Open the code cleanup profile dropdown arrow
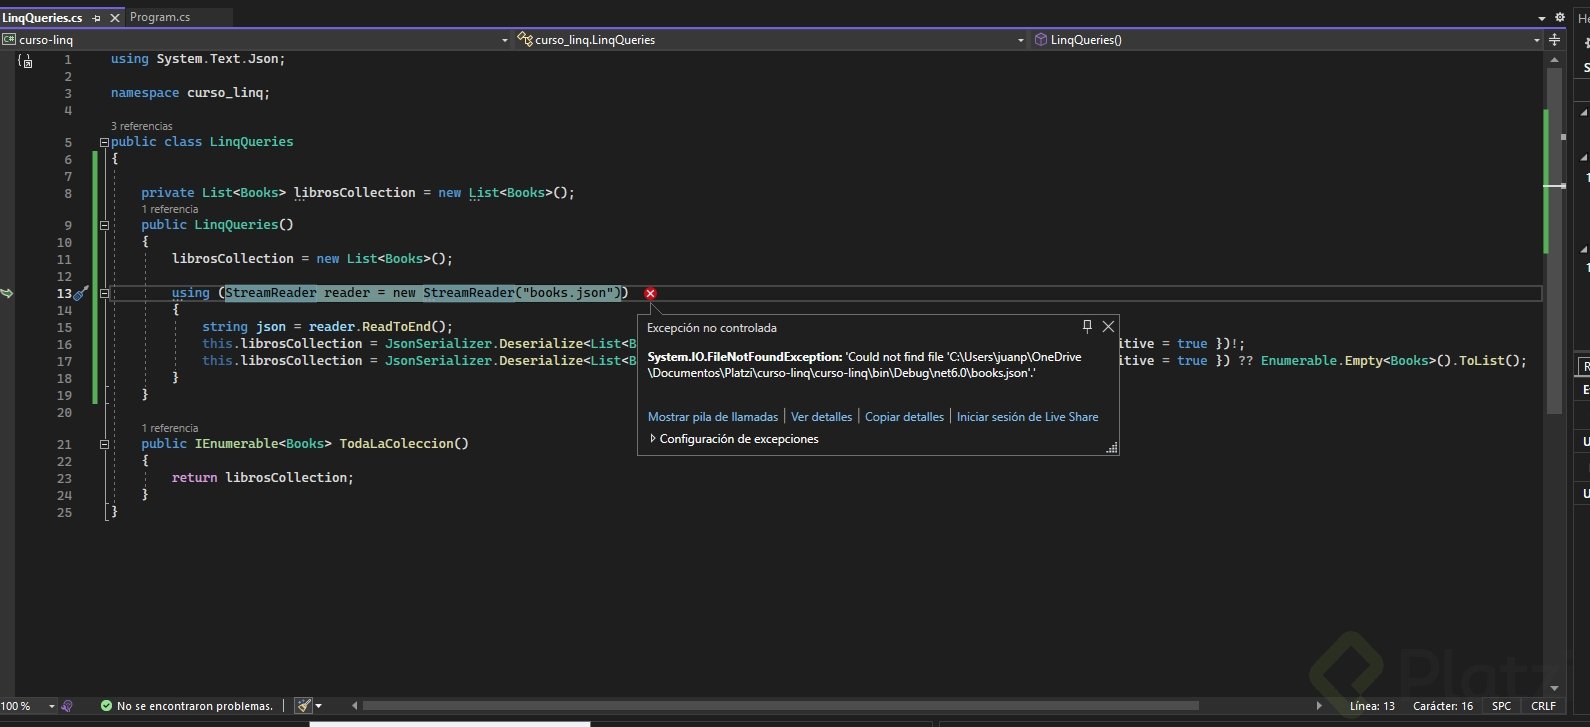1590x727 pixels. point(319,705)
